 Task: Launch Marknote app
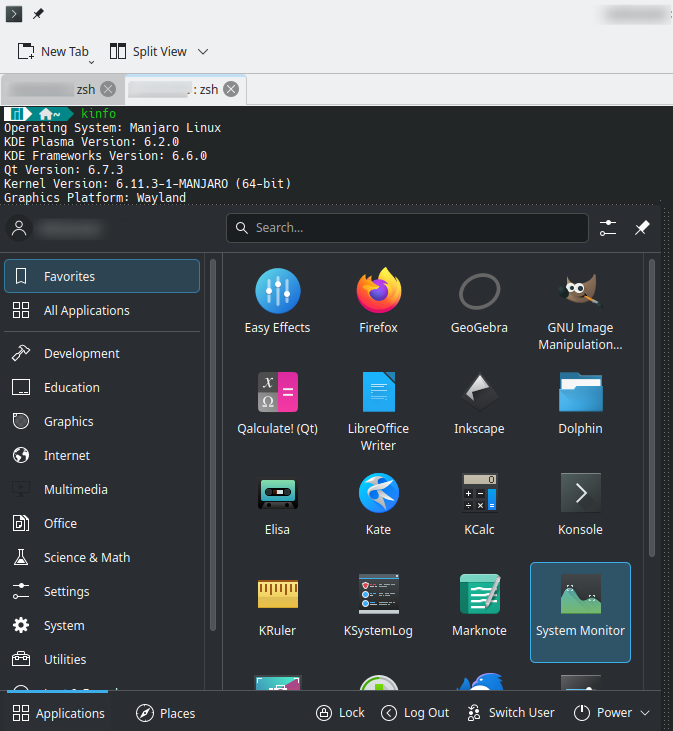point(479,605)
